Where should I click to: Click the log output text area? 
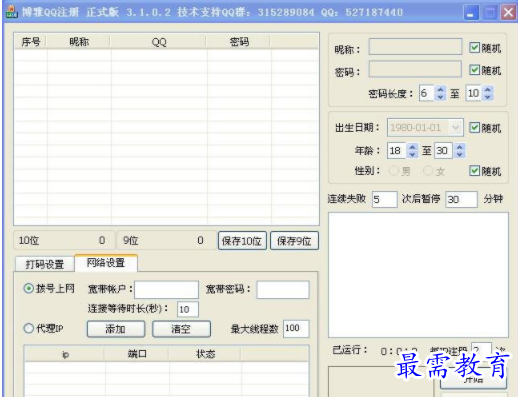(418, 275)
